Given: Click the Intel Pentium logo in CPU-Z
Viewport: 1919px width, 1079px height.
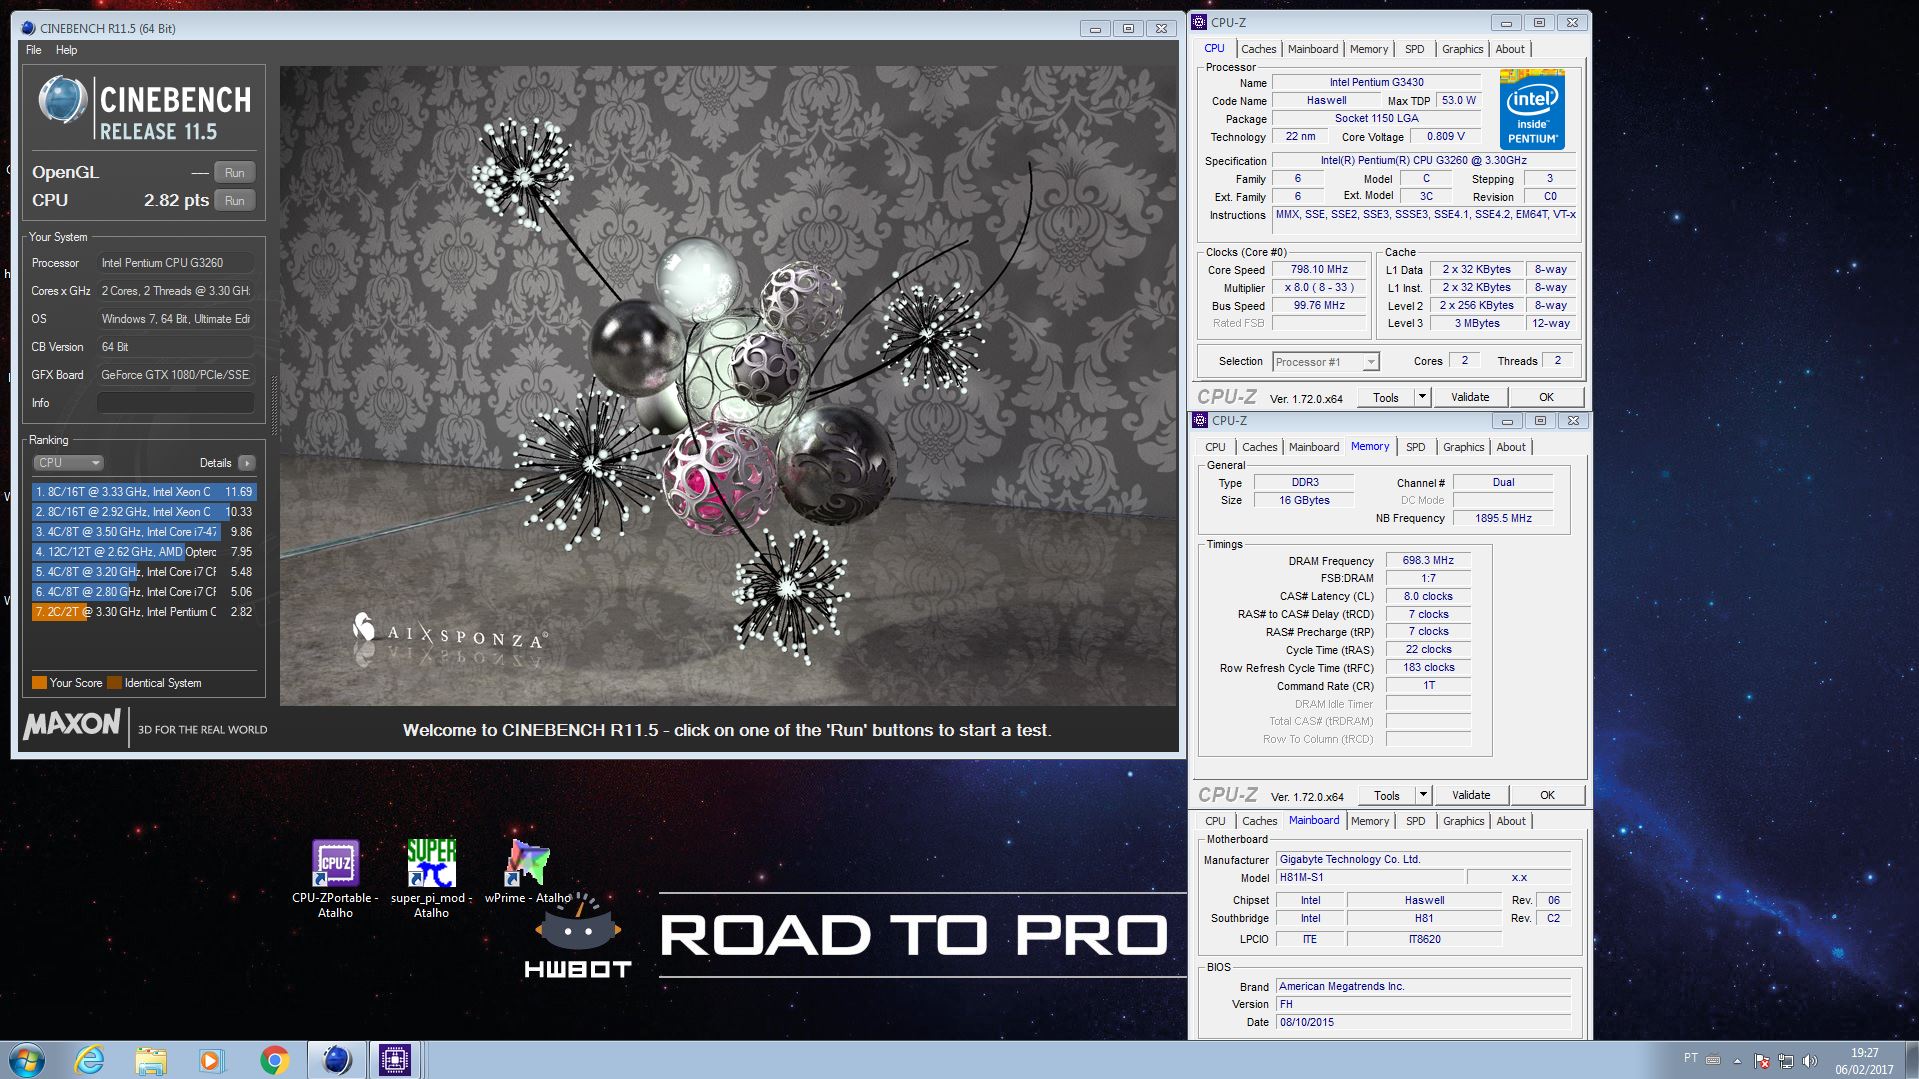Looking at the screenshot, I should (1533, 110).
